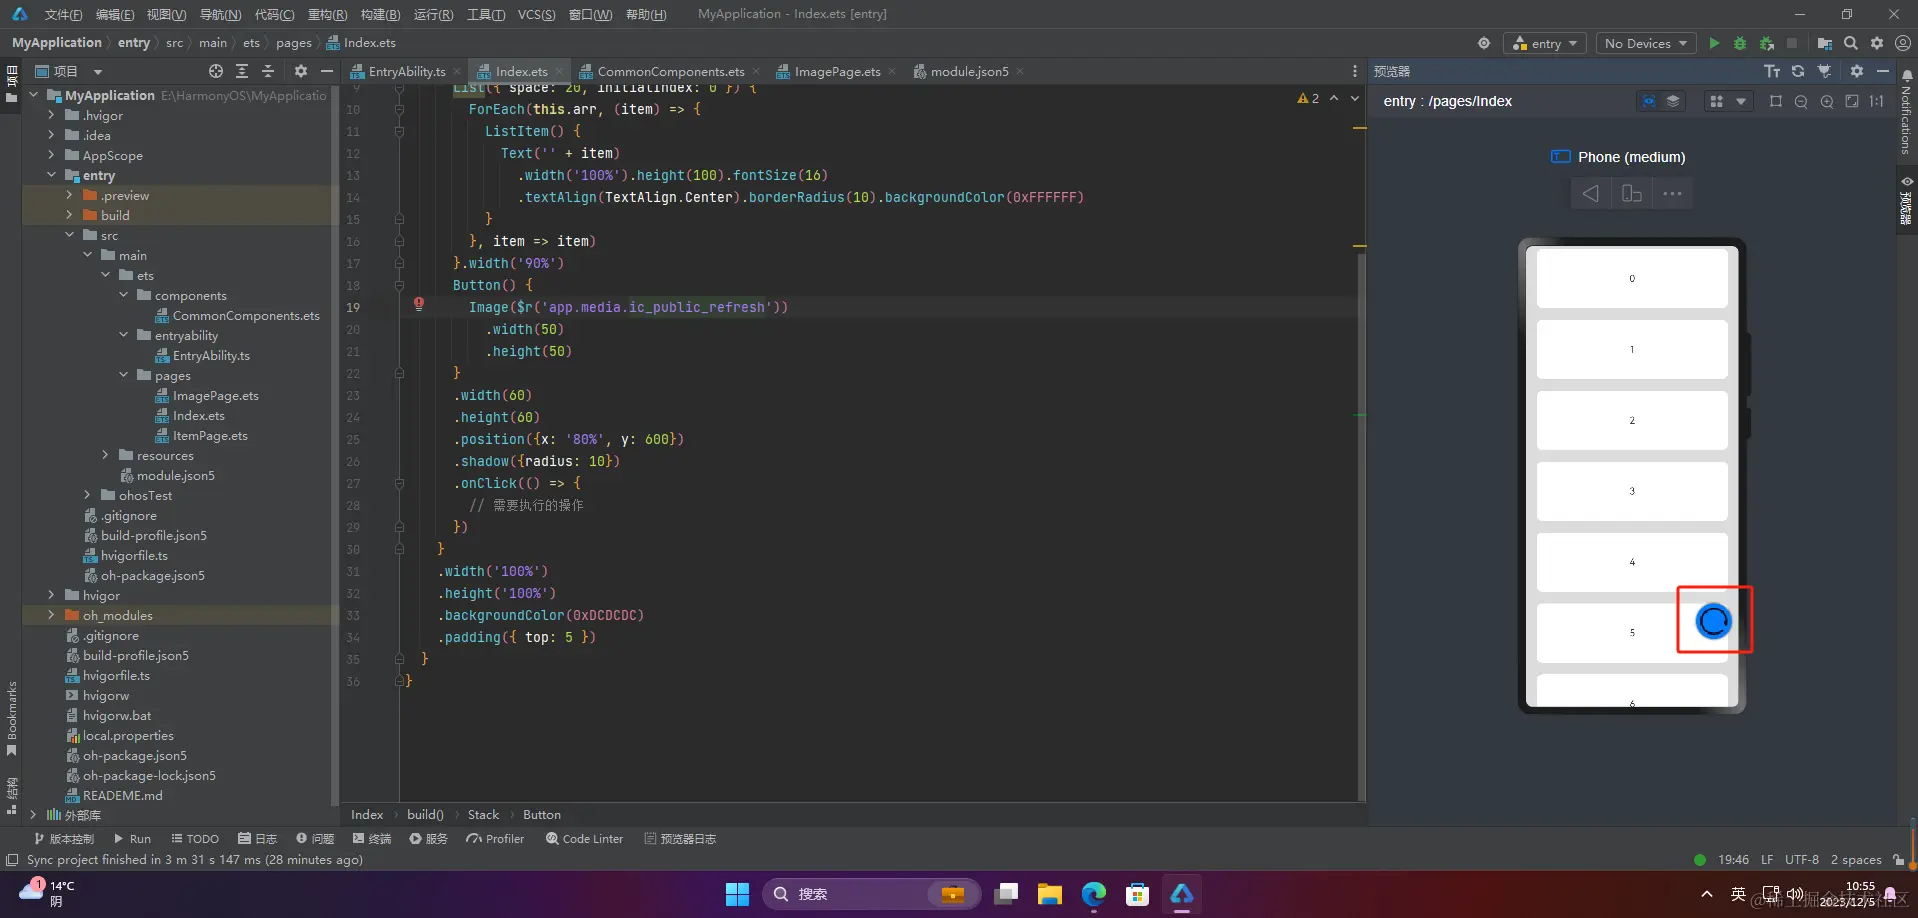Viewport: 1918px width, 918px height.
Task: Expand the AppScope folder
Action: pyautogui.click(x=51, y=155)
